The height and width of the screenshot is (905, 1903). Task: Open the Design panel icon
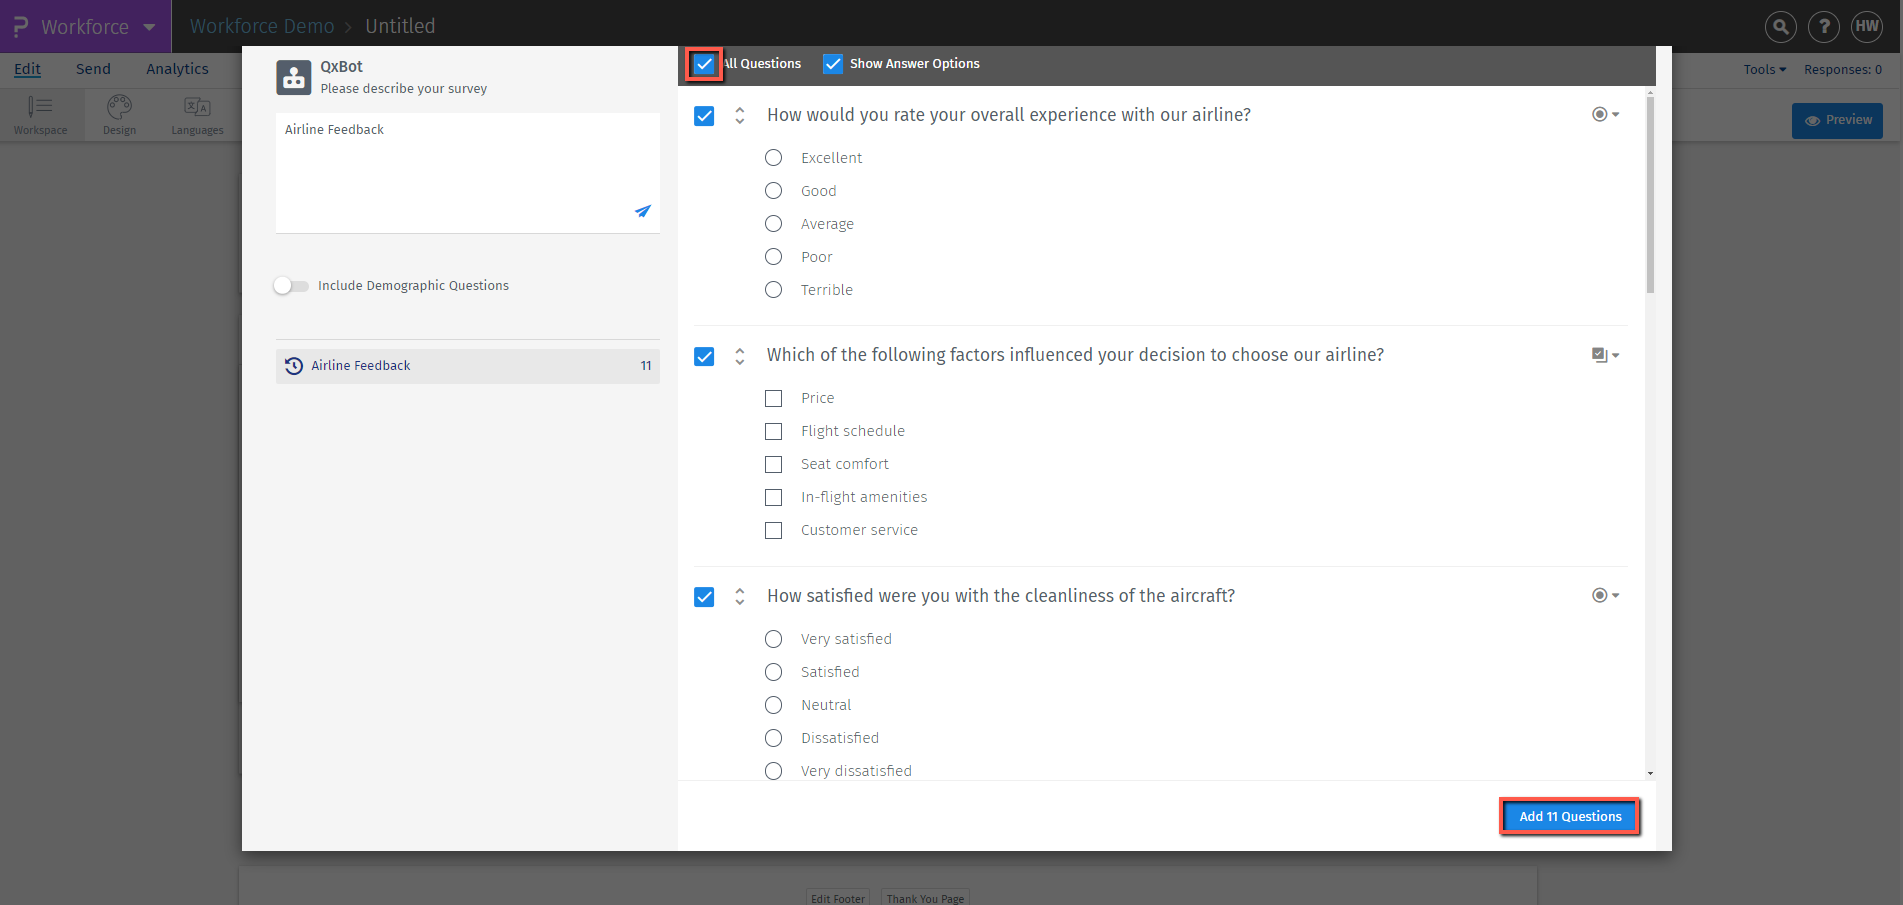click(119, 114)
